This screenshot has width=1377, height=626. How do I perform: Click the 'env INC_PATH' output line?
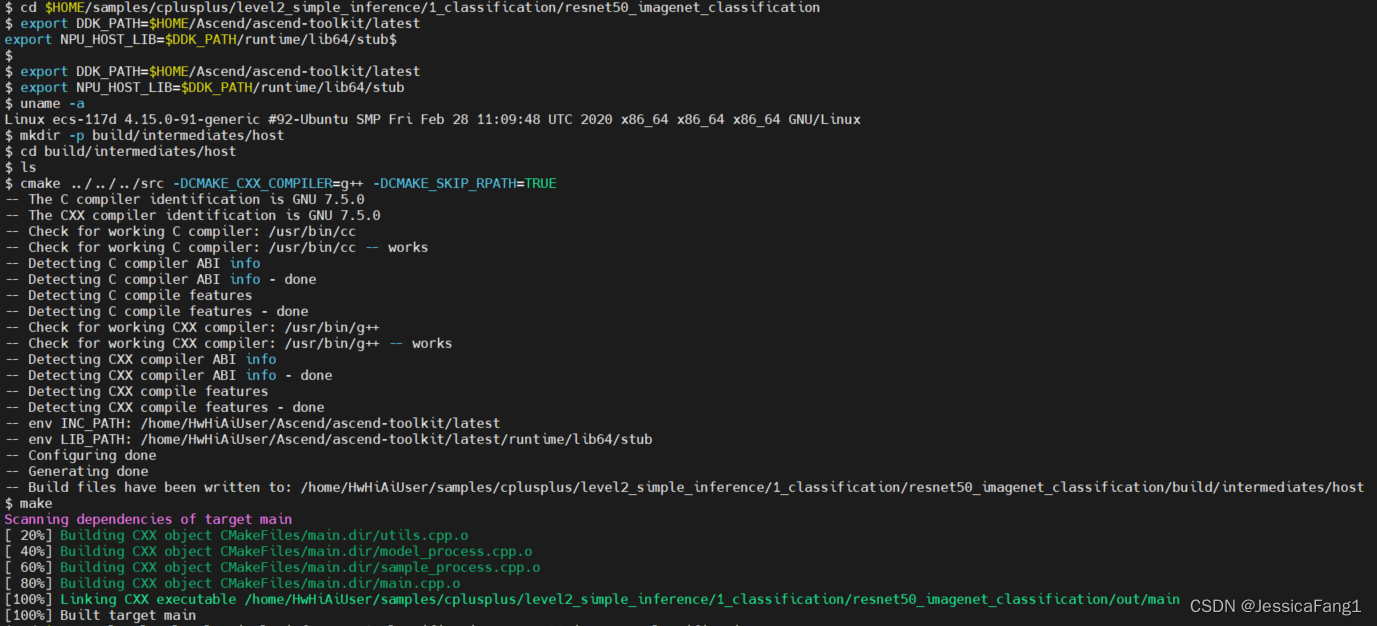[x=252, y=423]
